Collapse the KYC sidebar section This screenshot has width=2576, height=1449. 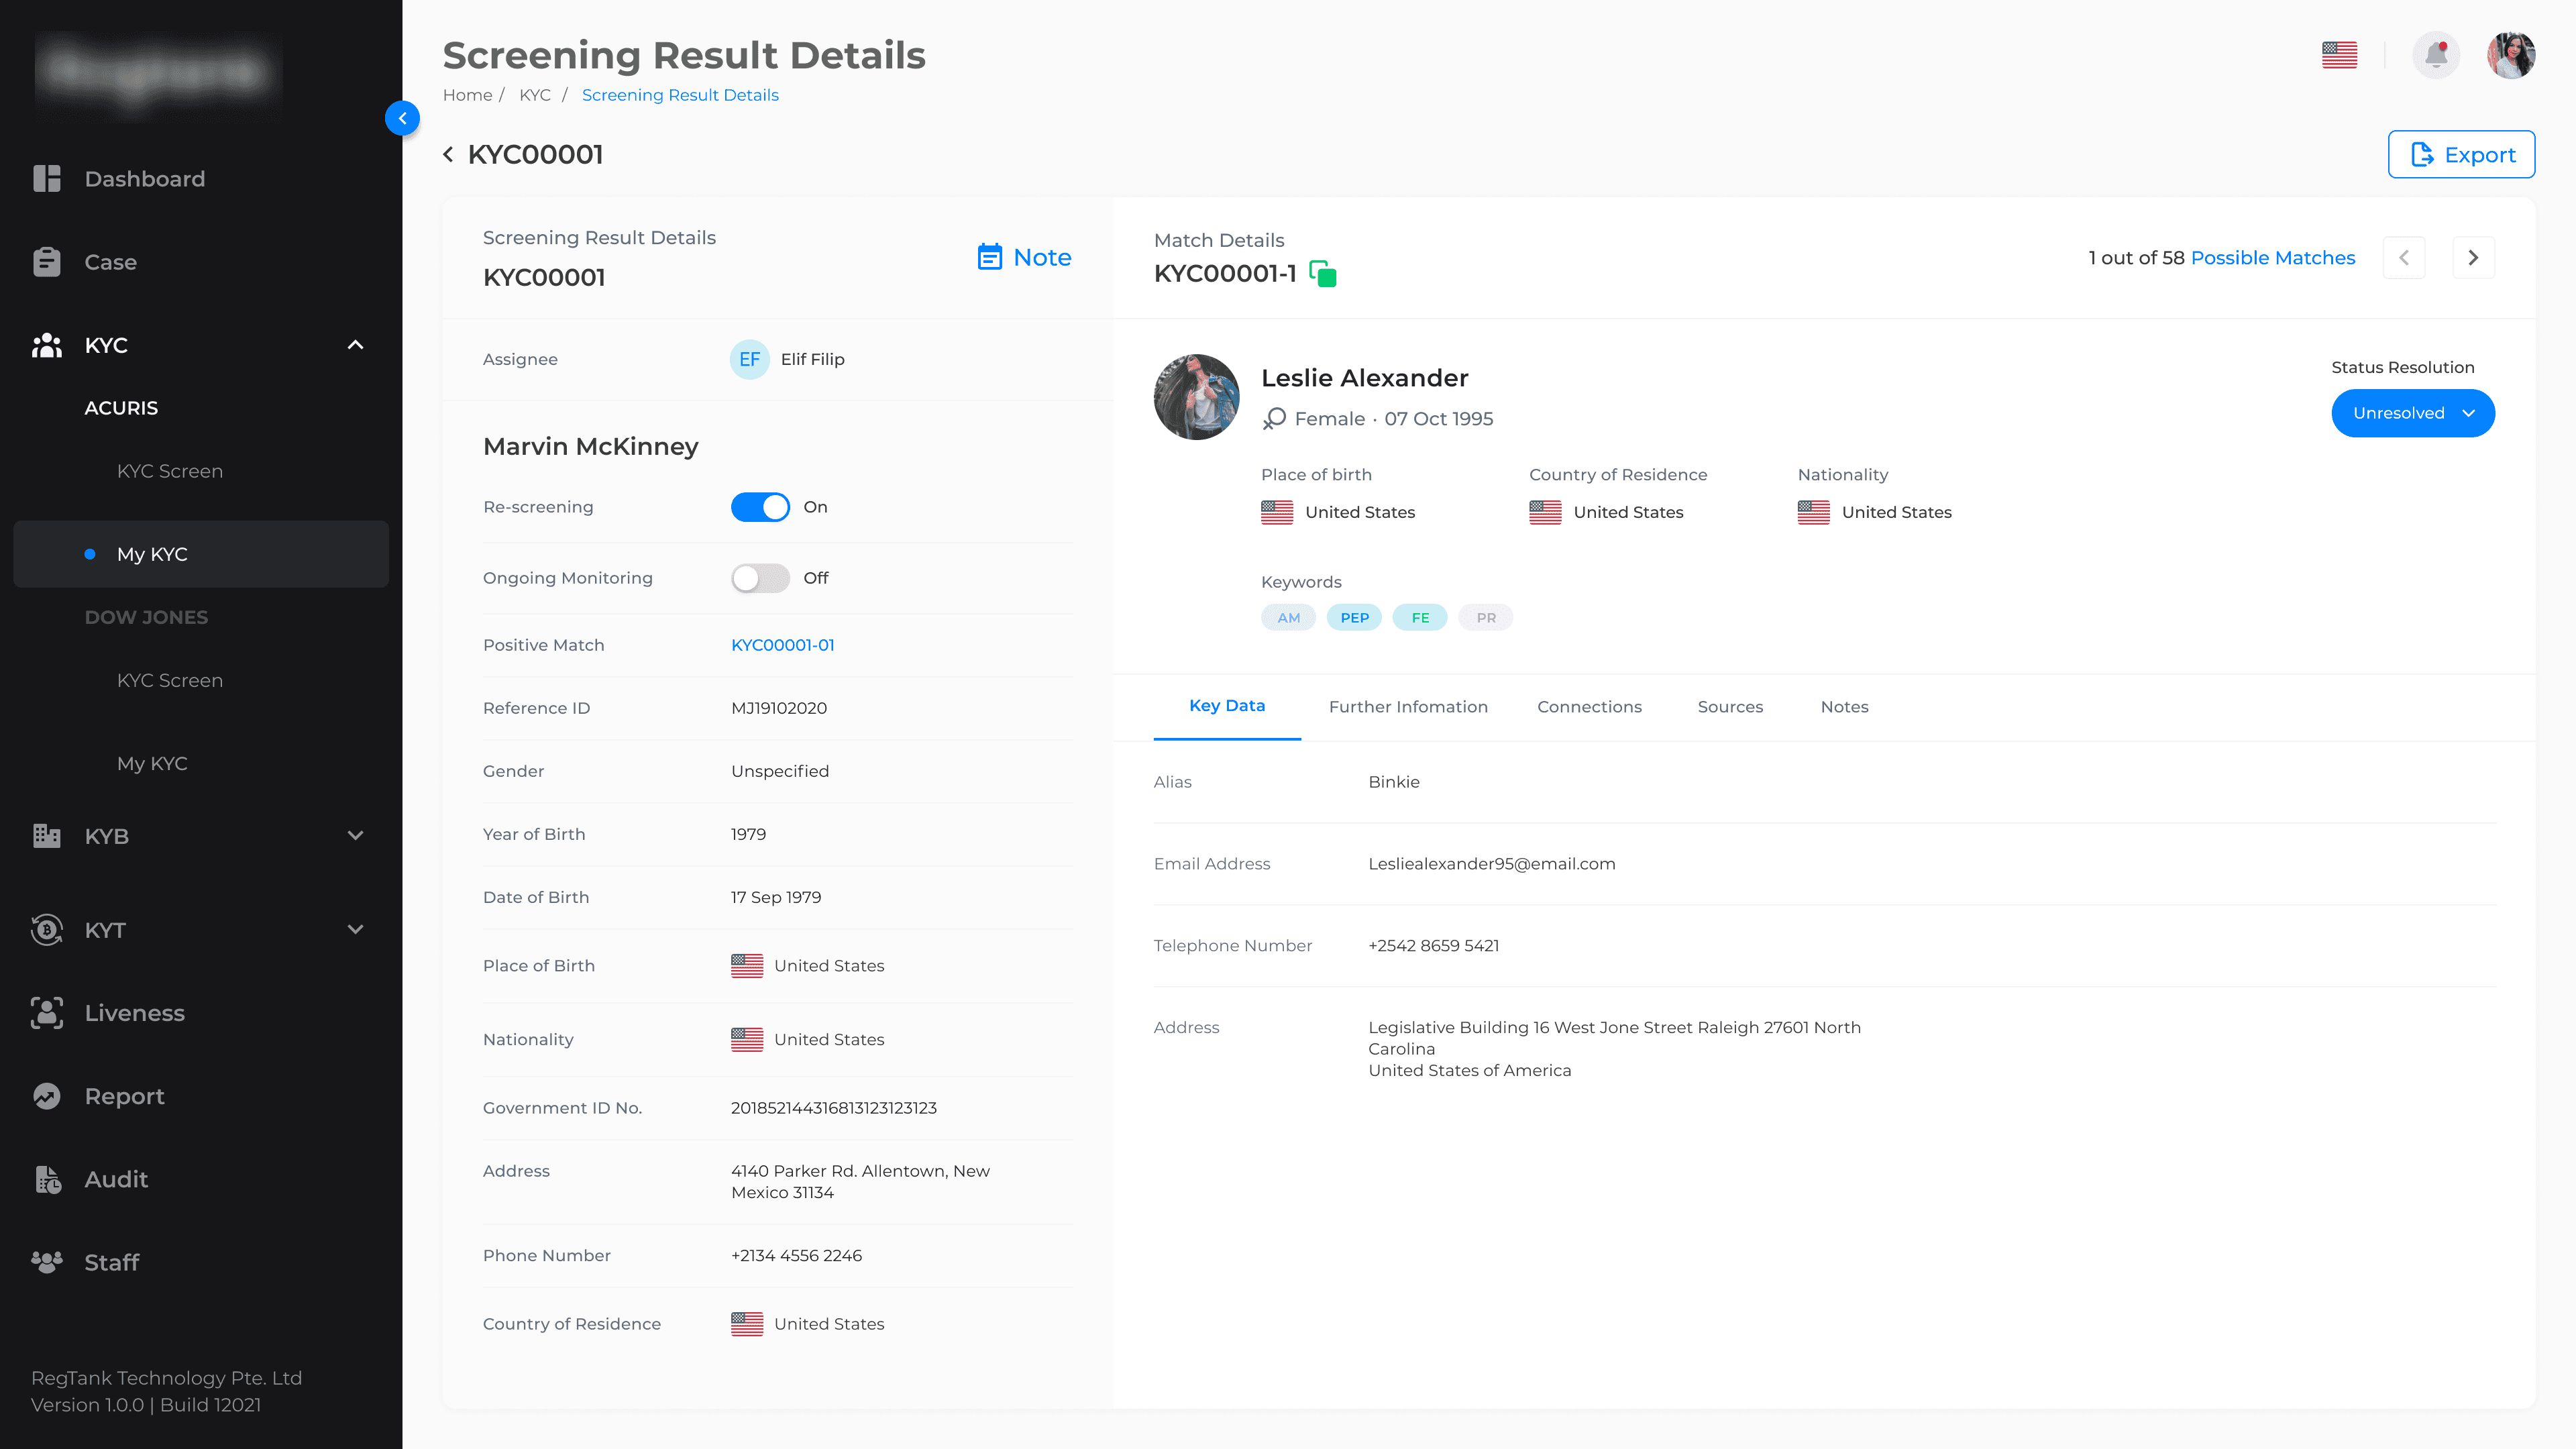click(x=355, y=345)
